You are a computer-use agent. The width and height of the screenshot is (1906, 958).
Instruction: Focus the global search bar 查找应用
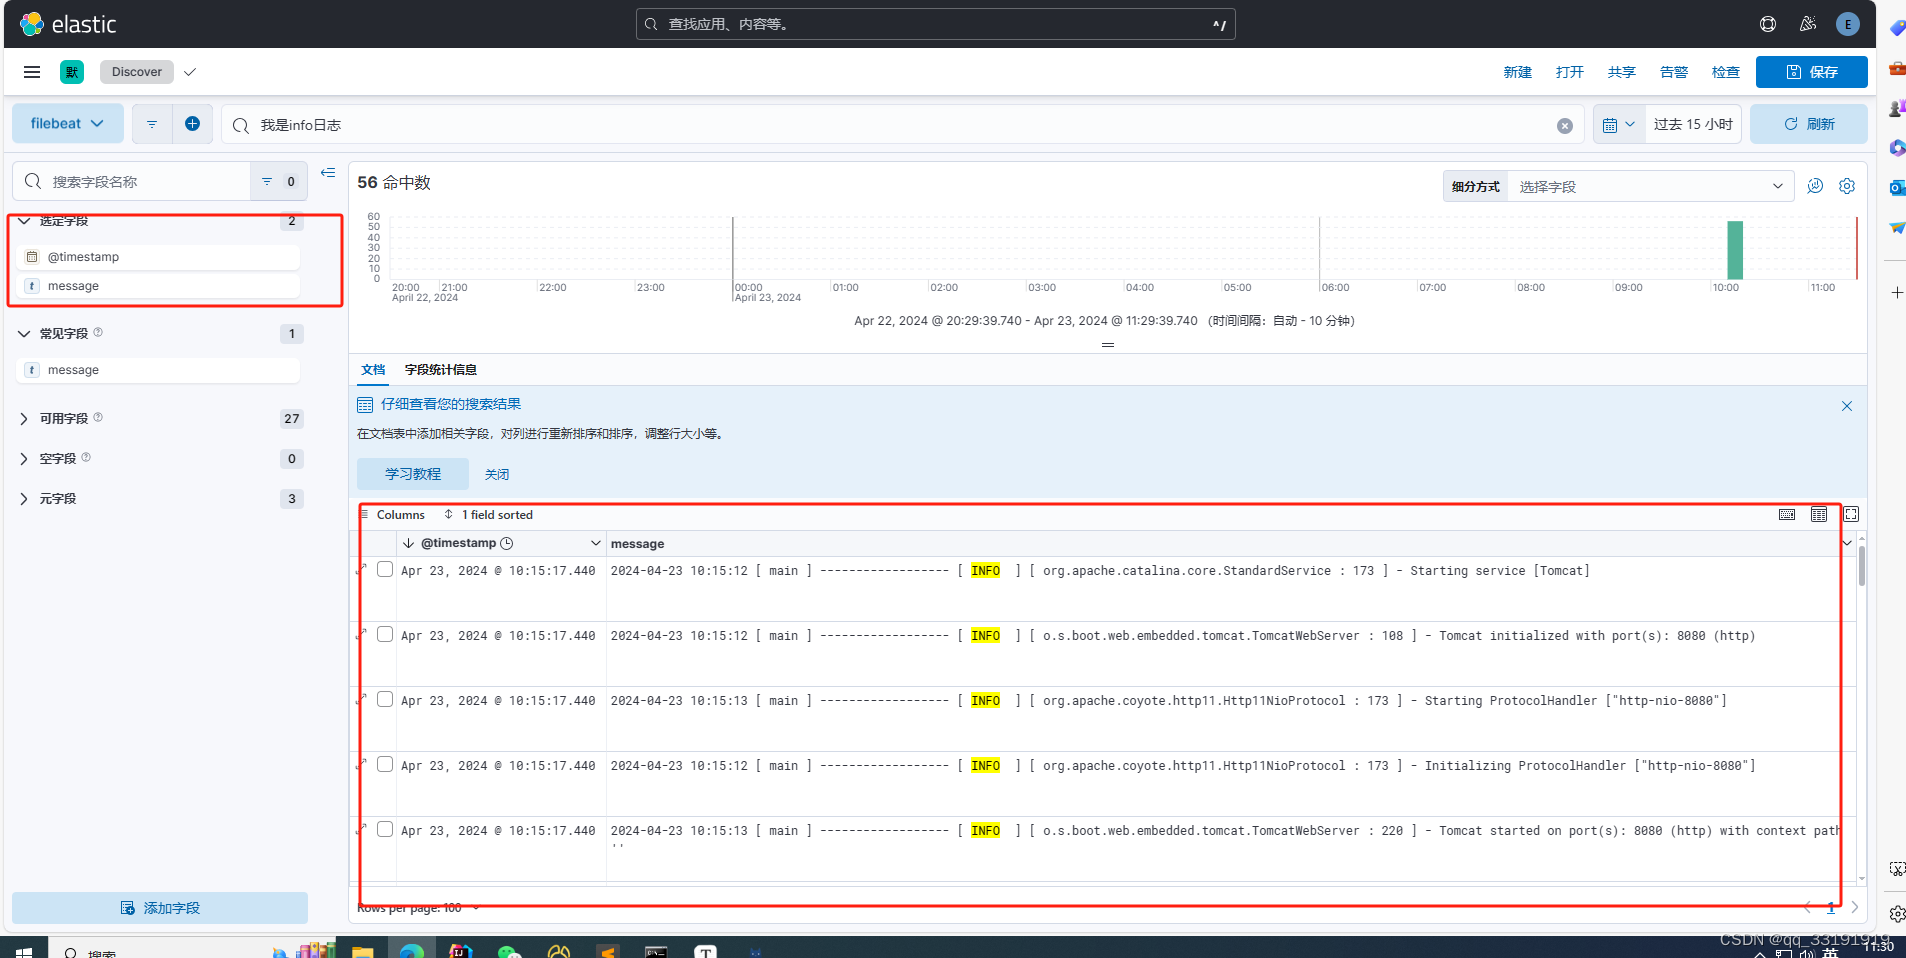click(x=935, y=24)
